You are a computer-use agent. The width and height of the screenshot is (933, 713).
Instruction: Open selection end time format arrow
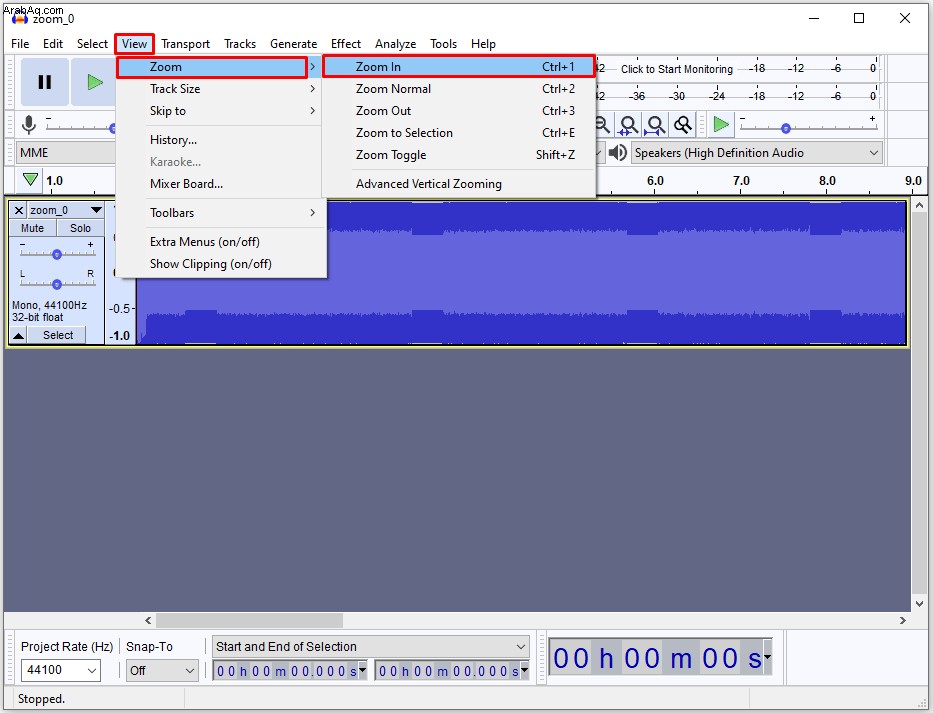tap(524, 671)
